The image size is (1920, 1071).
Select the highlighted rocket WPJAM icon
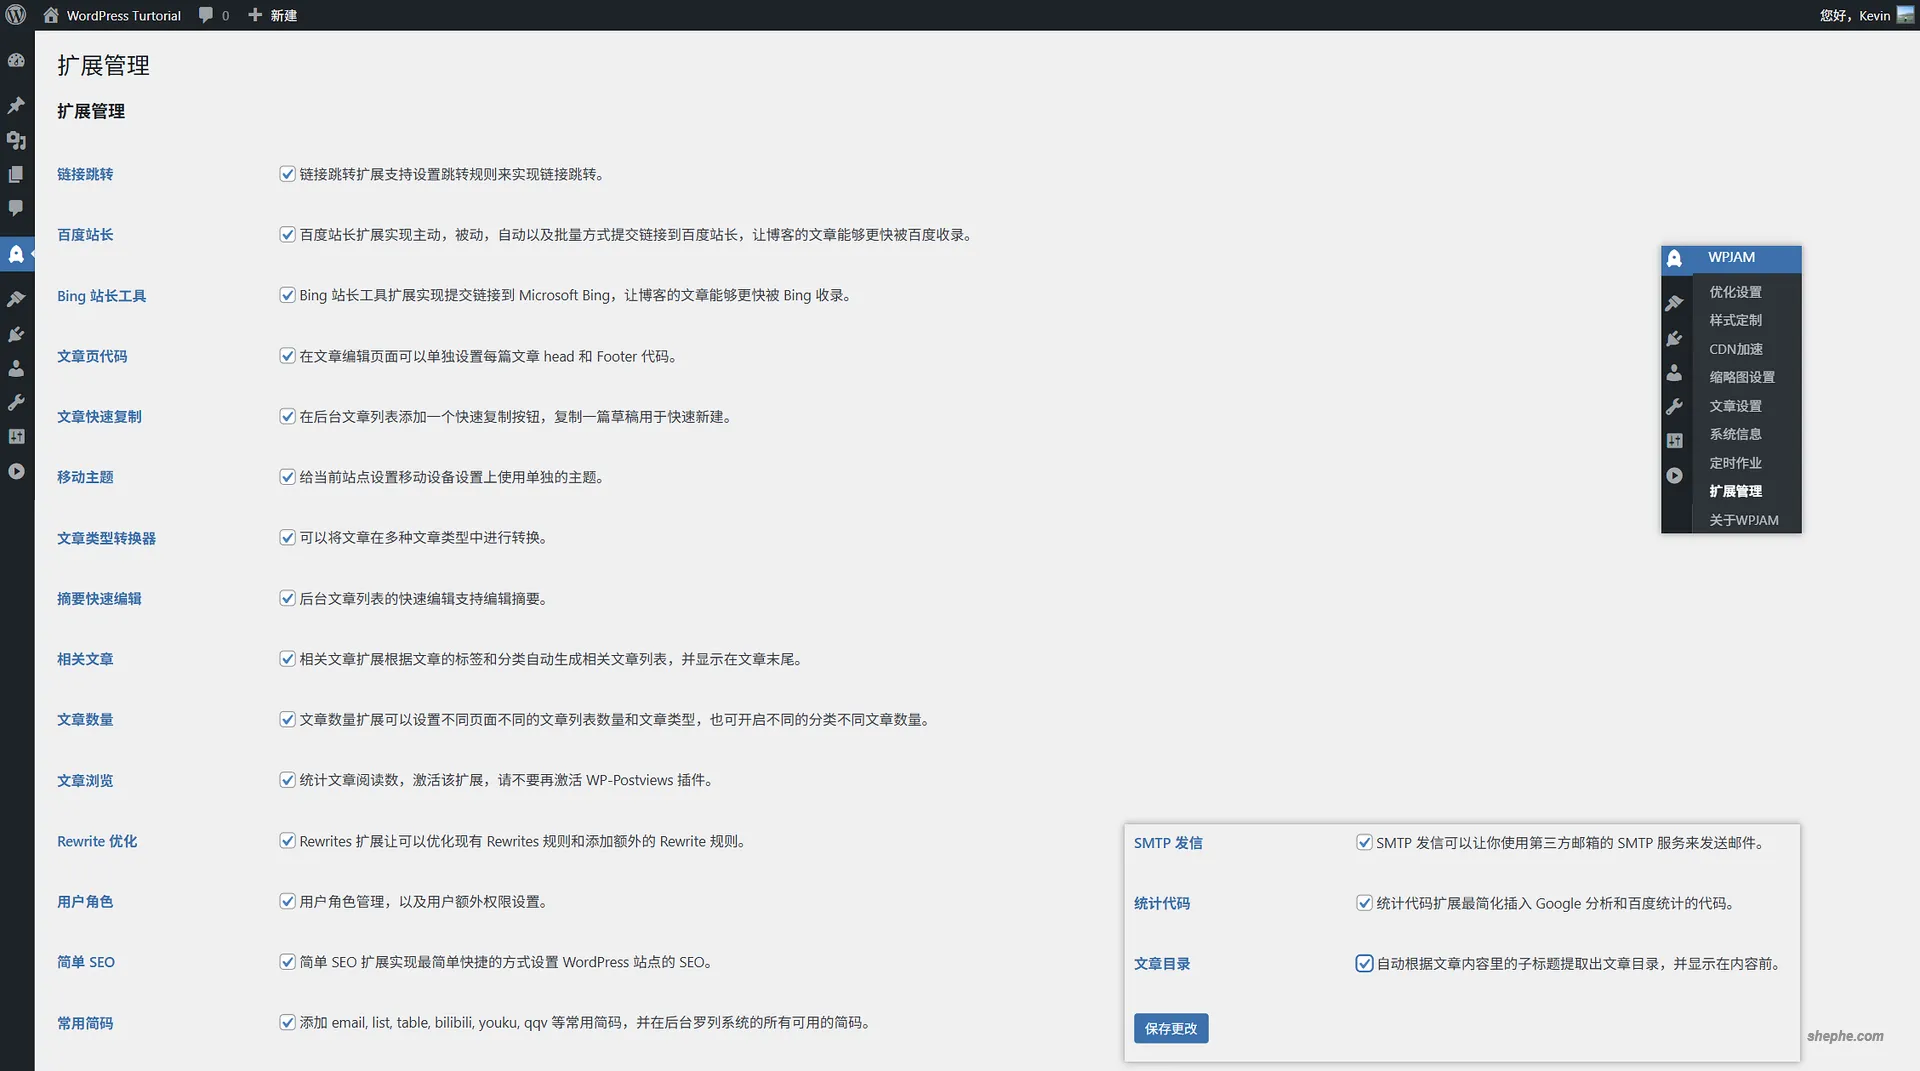[x=16, y=254]
